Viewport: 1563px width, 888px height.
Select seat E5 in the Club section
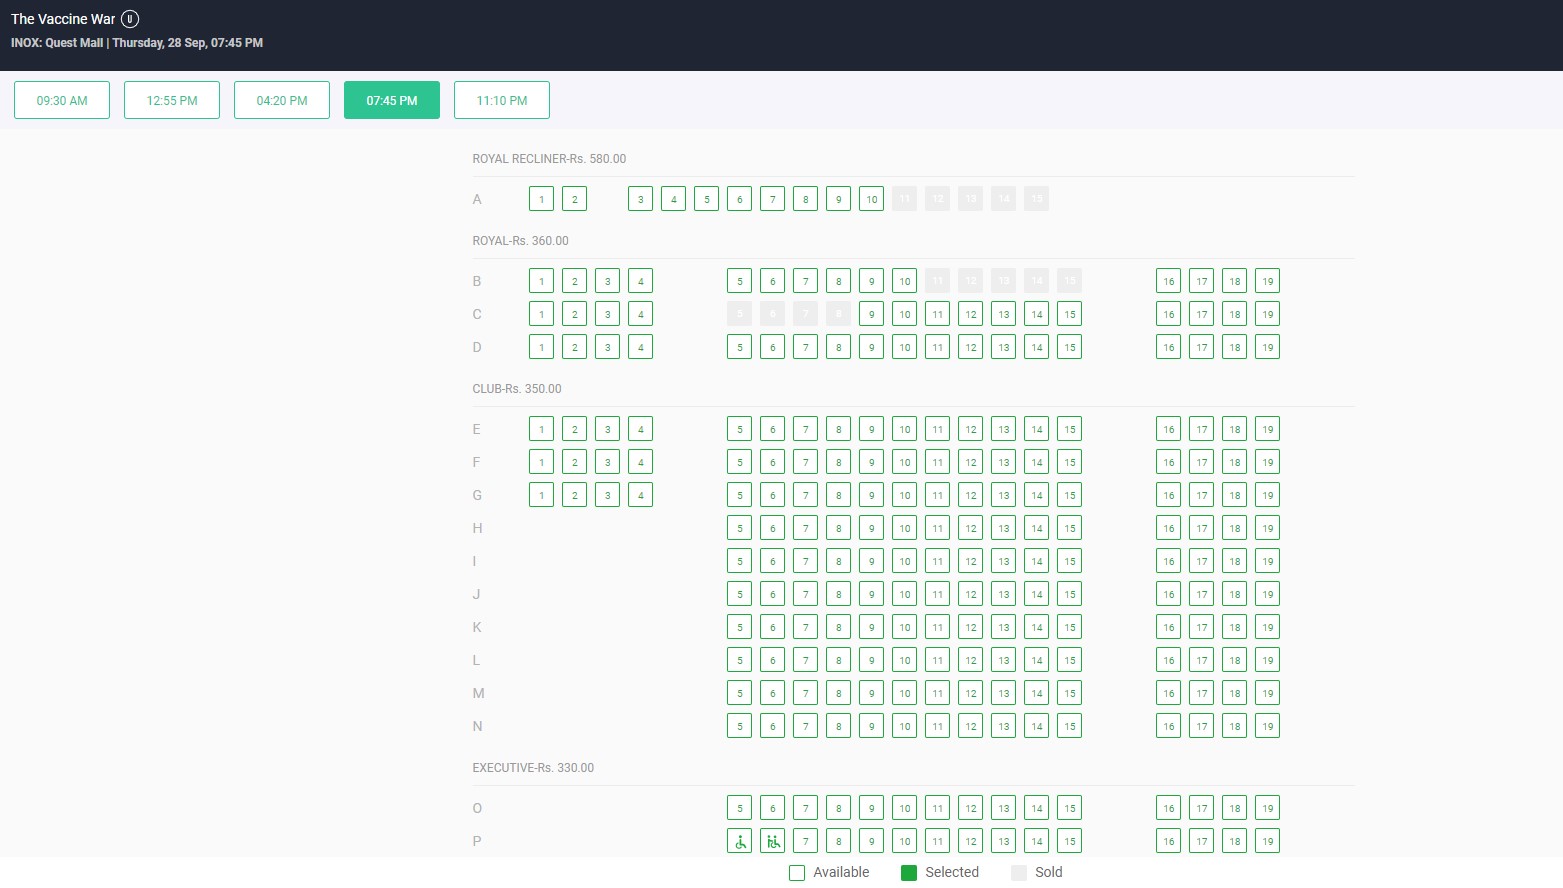pyautogui.click(x=739, y=429)
